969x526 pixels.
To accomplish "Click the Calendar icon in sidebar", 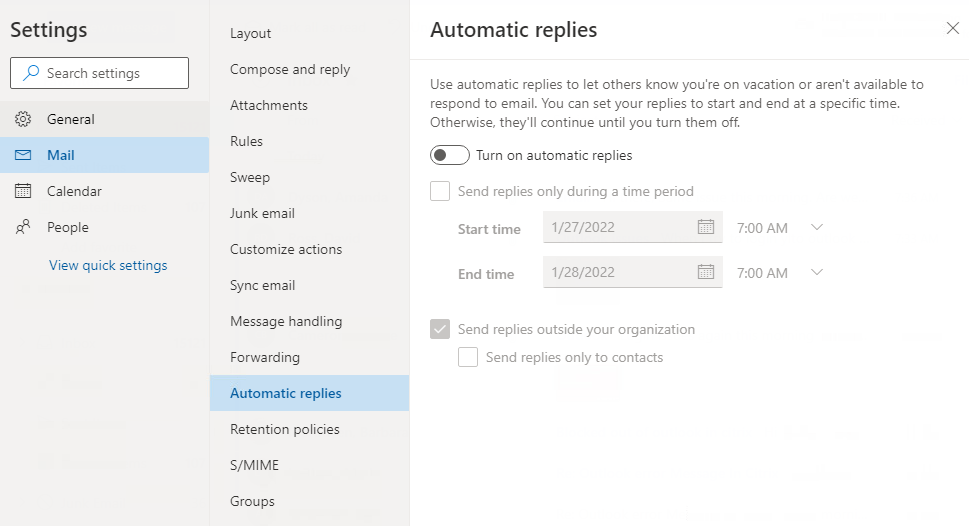I will coord(23,191).
